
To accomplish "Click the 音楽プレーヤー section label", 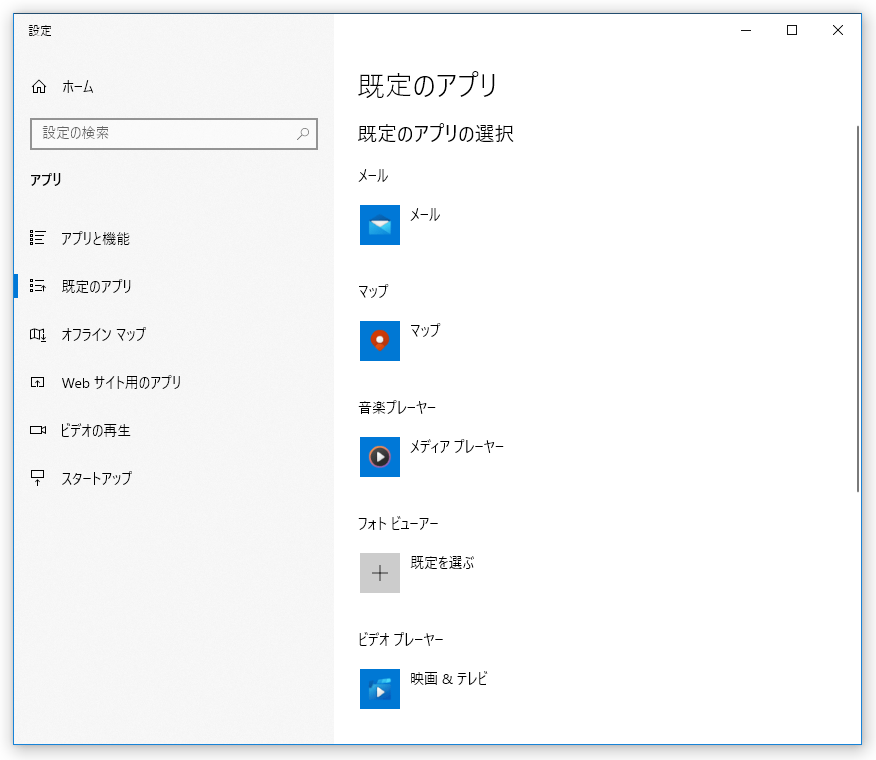I will tap(397, 407).
